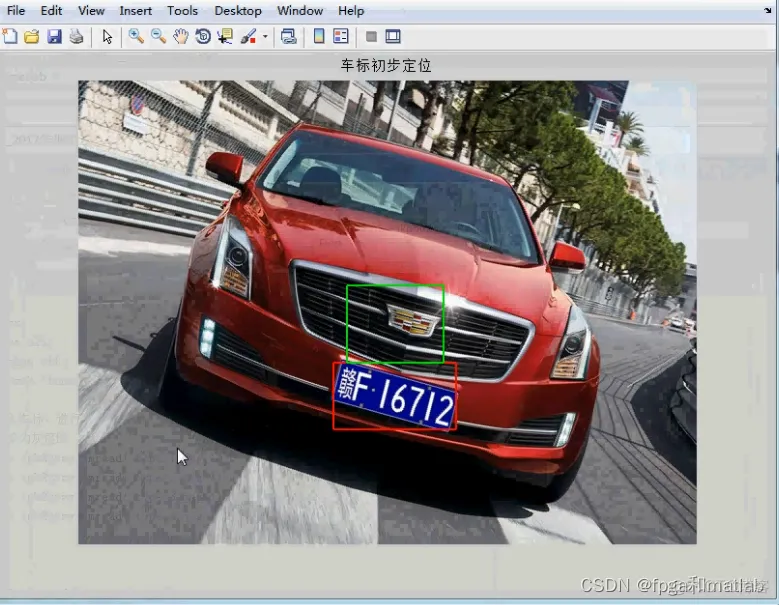Select the Data Cursor tool
This screenshot has height=605, width=779.
click(x=225, y=36)
